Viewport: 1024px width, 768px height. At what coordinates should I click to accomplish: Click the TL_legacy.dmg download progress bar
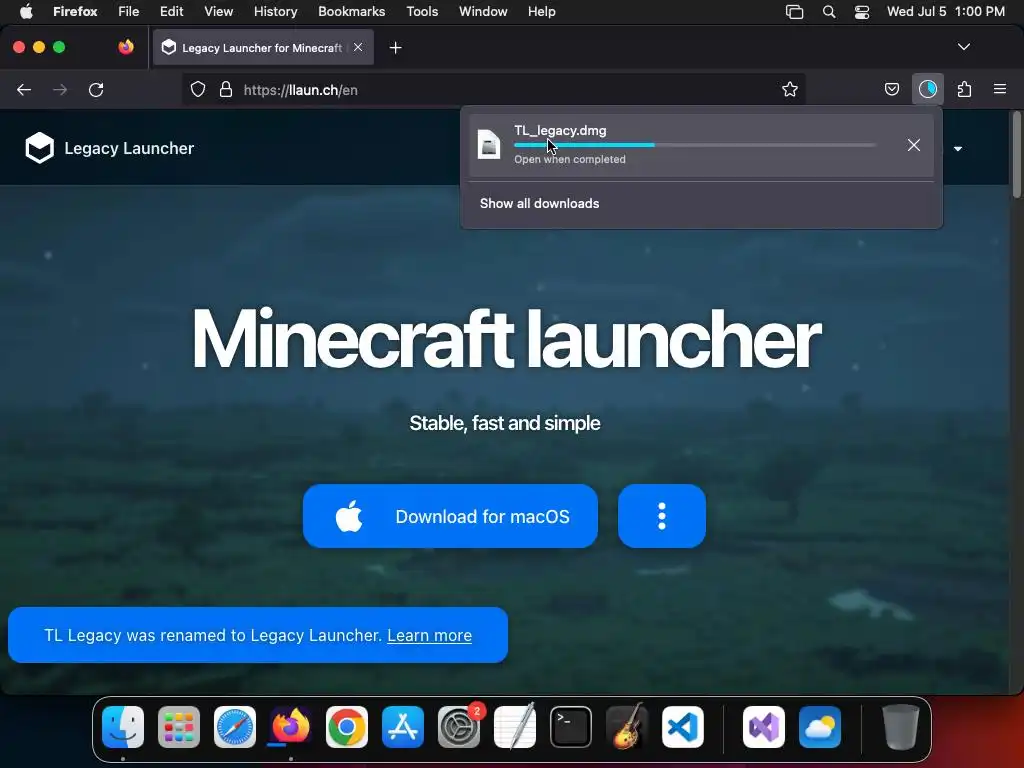click(x=695, y=145)
